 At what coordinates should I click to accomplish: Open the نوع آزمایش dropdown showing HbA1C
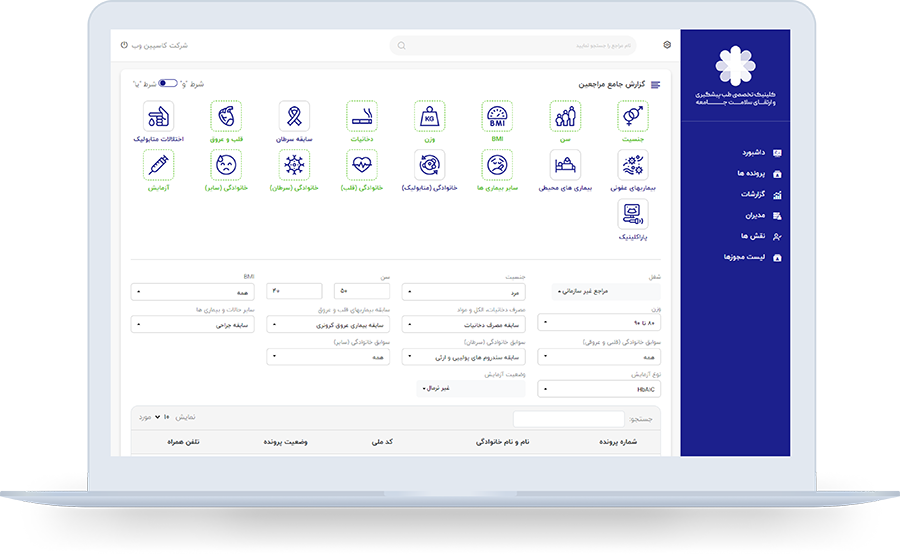tap(599, 388)
